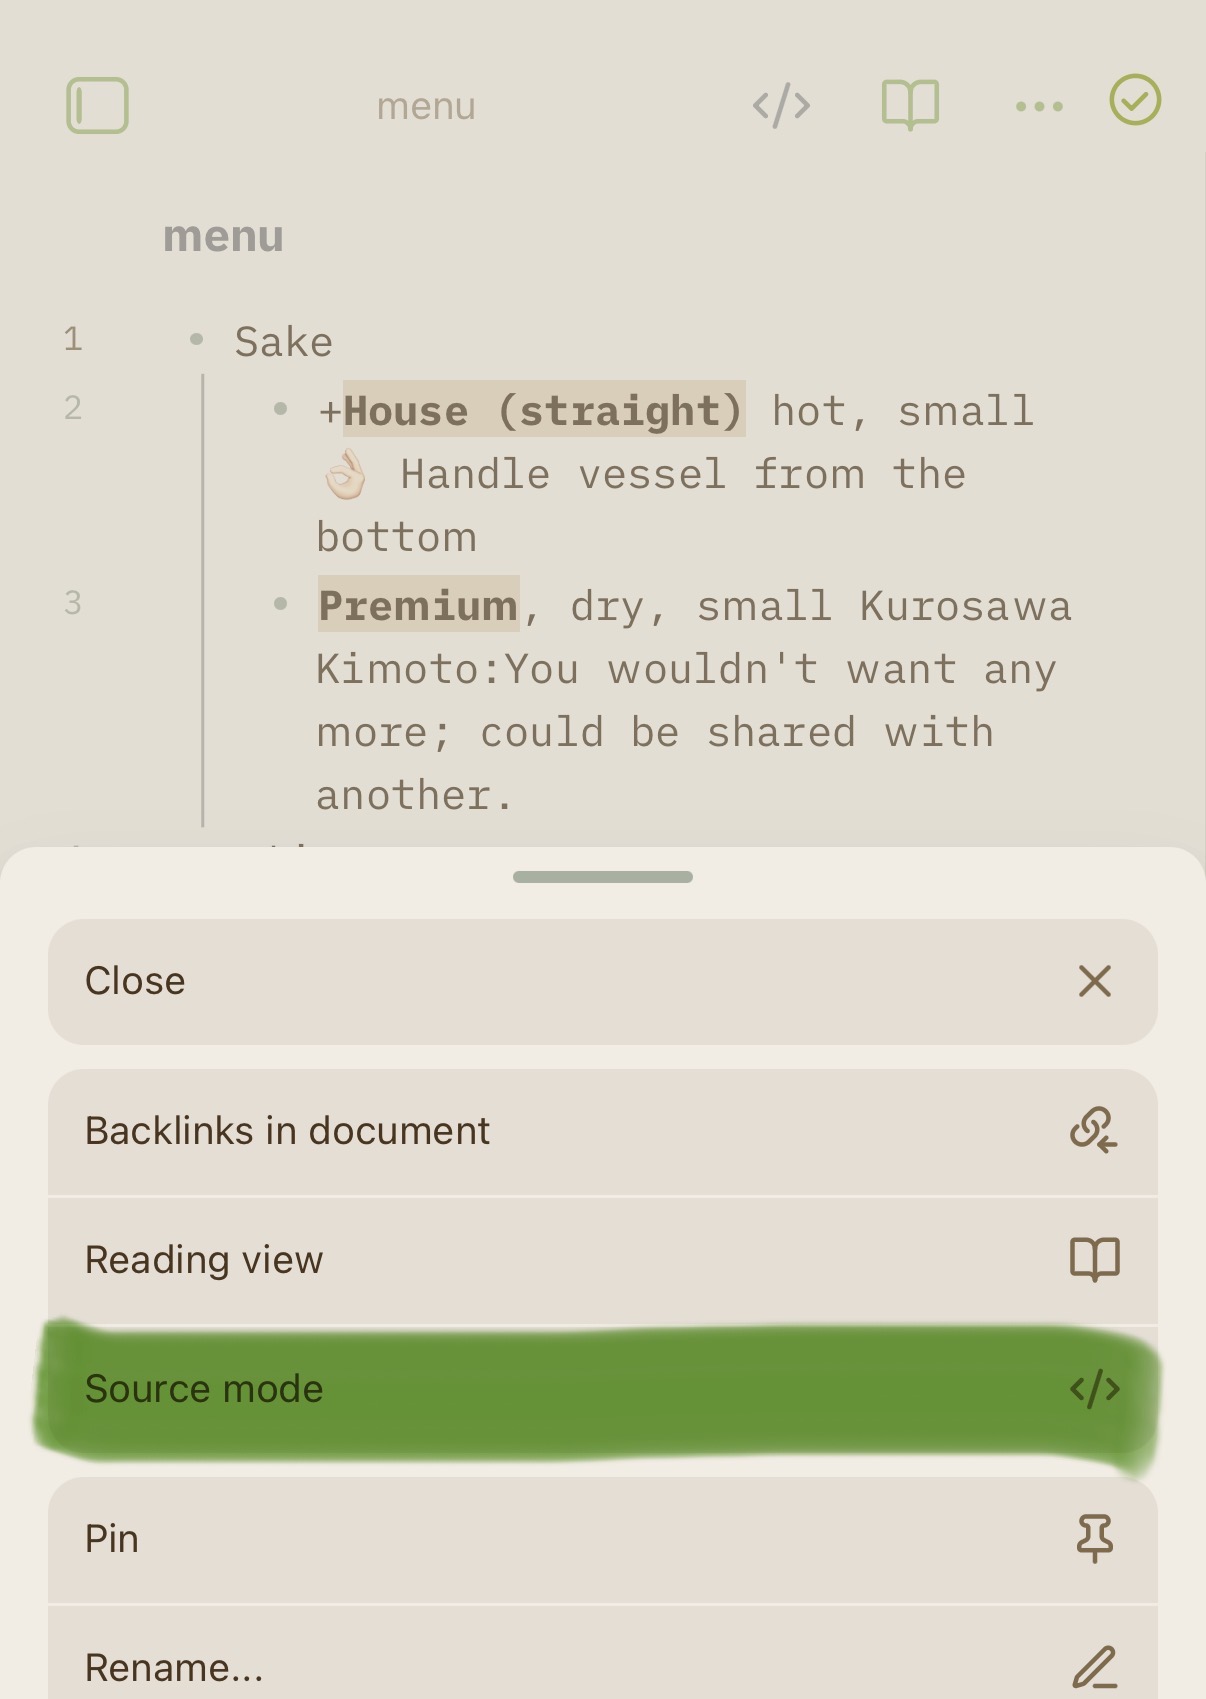Viewport: 1206px width, 1699px height.
Task: Switch to reading view via header book icon
Action: [910, 104]
